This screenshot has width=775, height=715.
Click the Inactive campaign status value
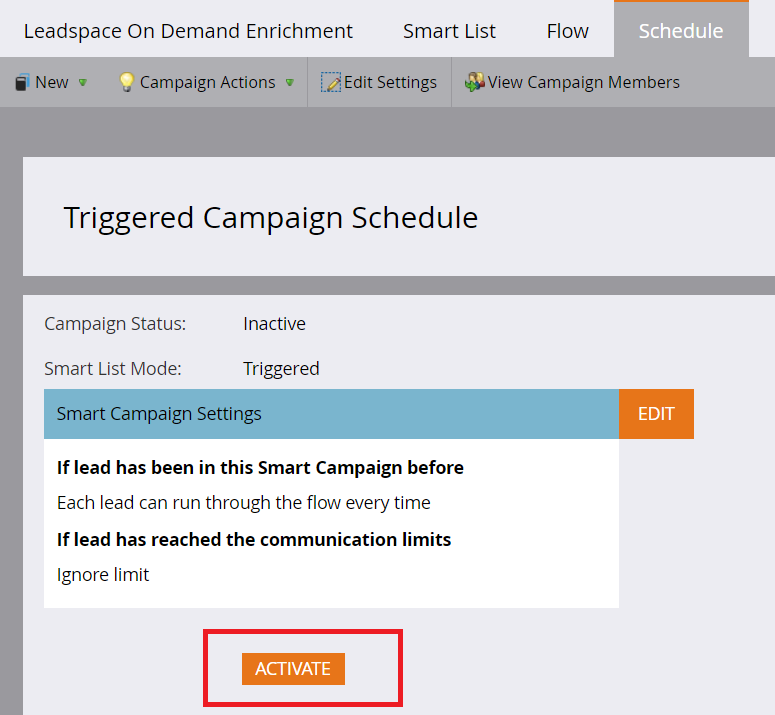coord(274,324)
